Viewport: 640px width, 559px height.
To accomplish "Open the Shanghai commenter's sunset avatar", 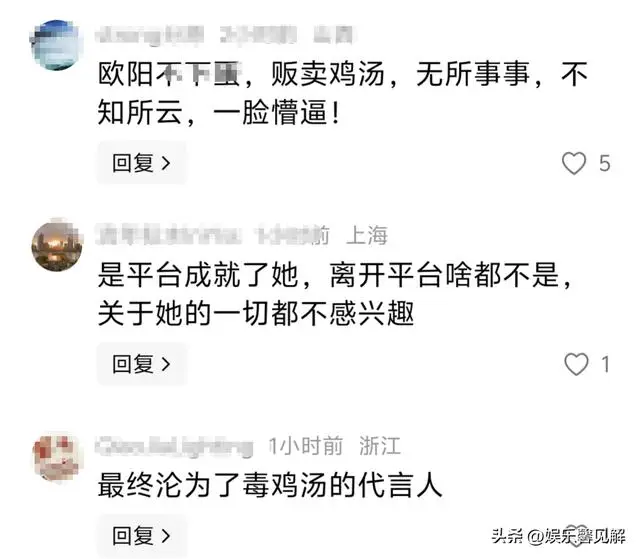I will pos(57,246).
